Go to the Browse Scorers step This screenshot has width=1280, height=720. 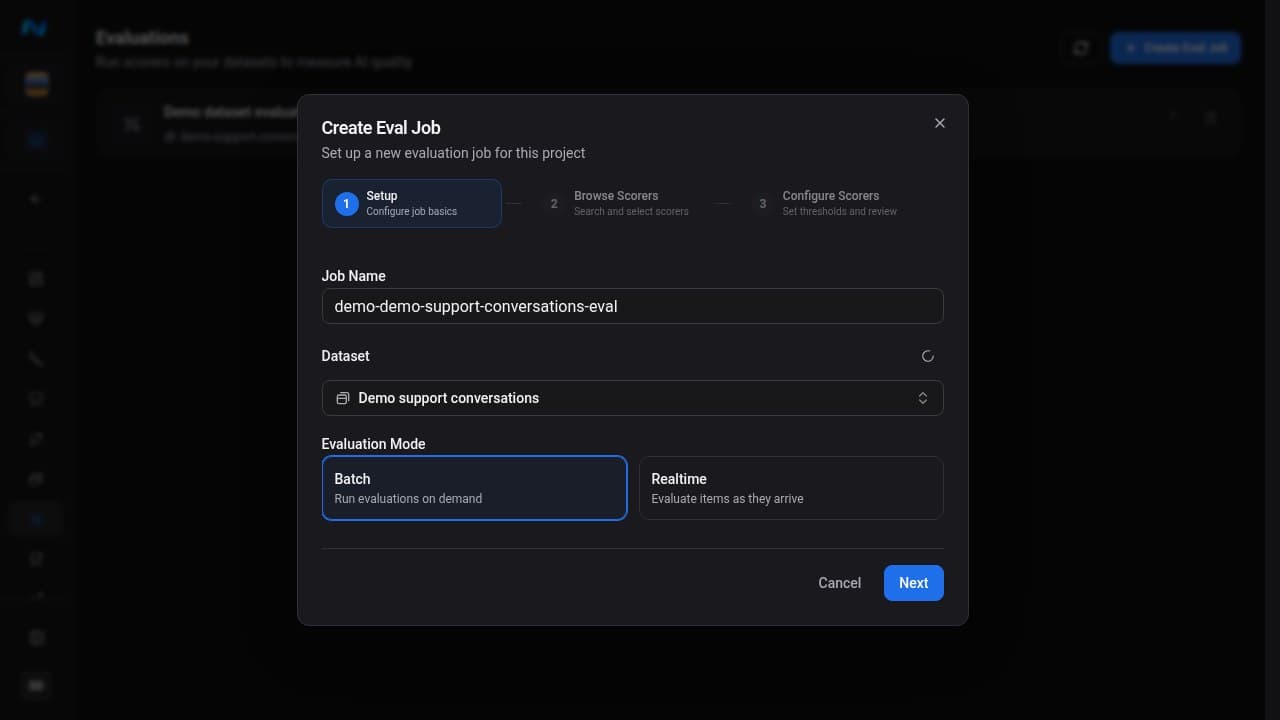click(617, 203)
